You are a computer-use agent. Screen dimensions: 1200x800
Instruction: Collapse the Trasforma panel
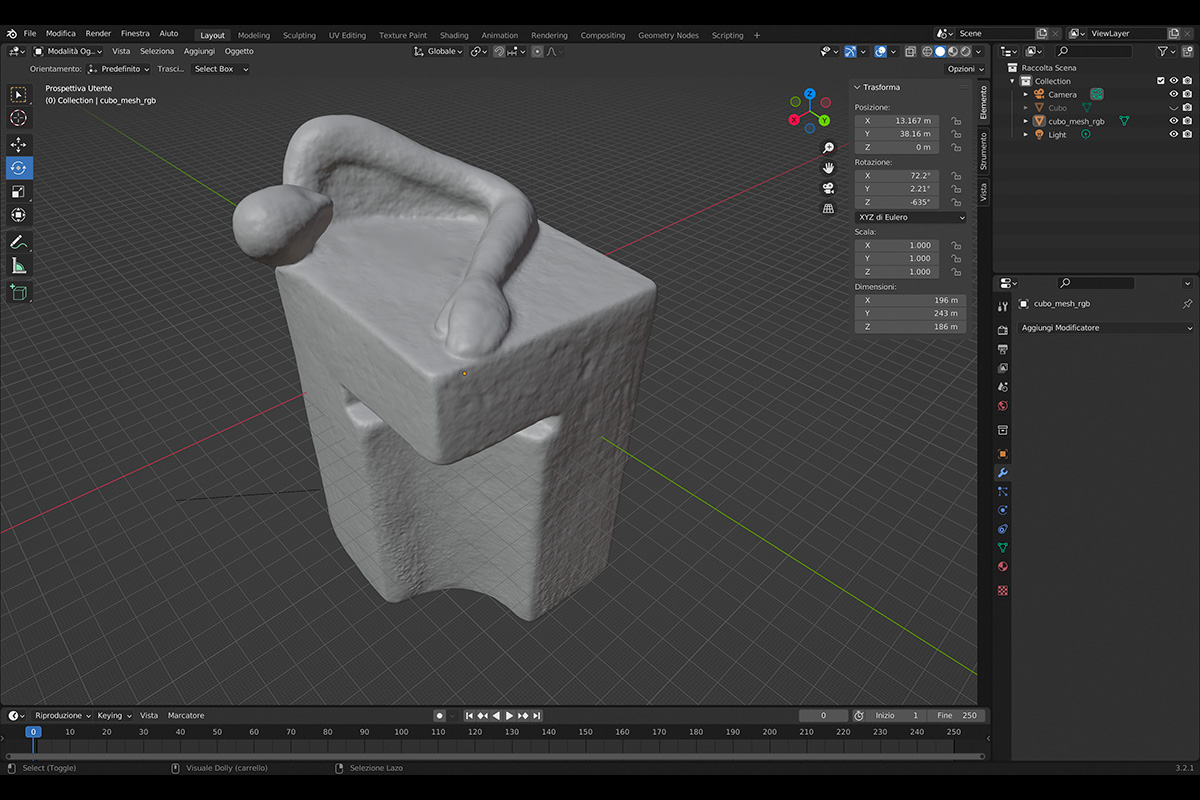coord(858,87)
